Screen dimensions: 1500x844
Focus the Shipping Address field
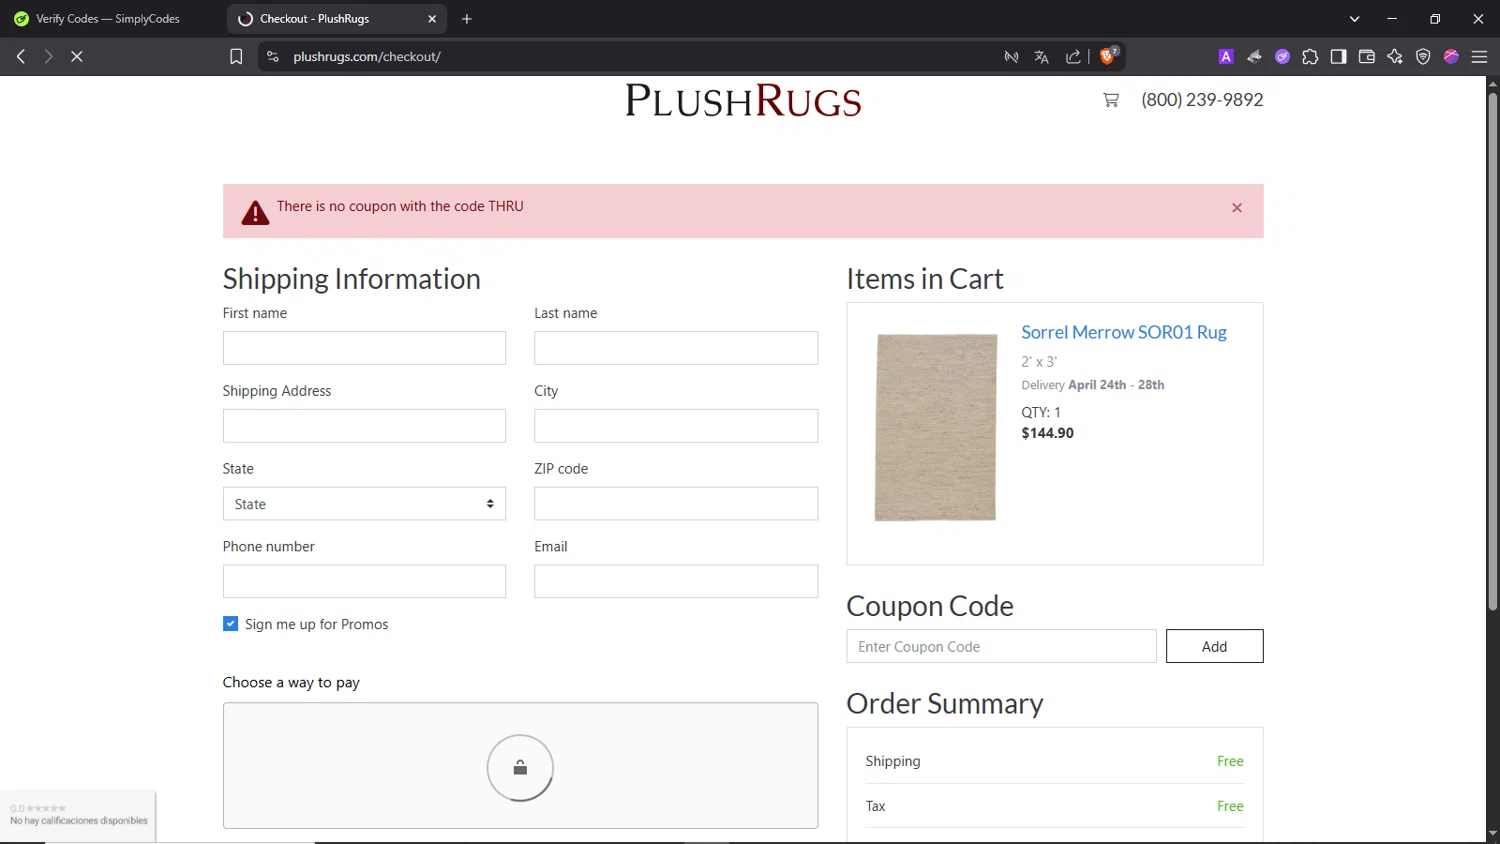[x=364, y=426]
